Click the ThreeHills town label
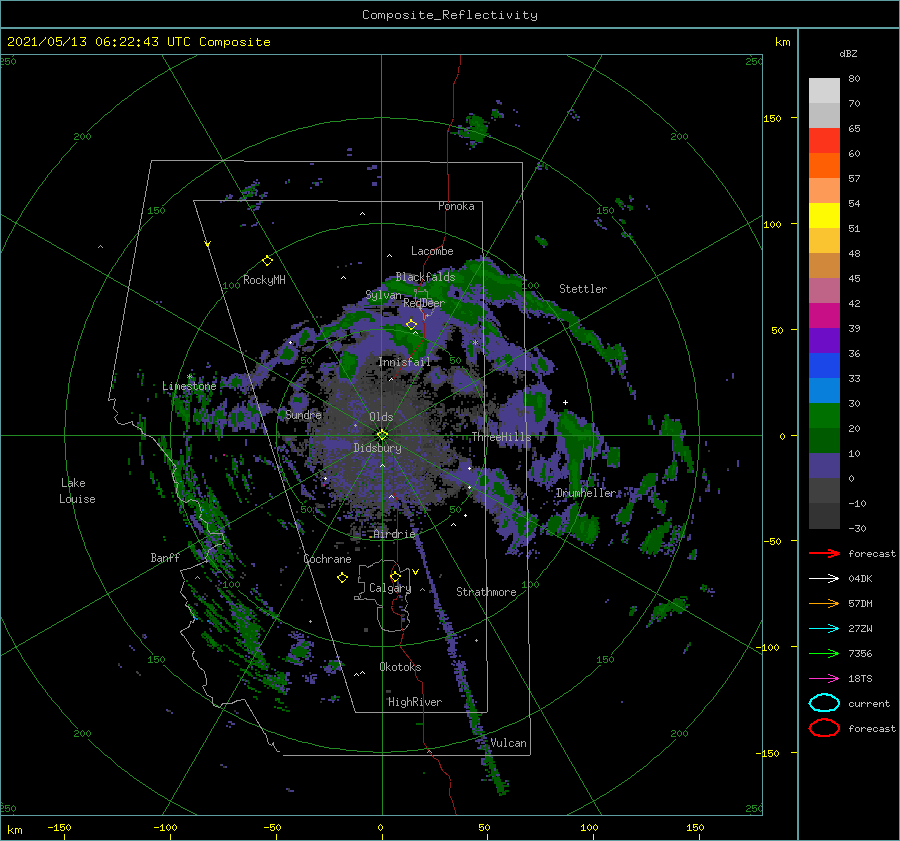Viewport: 900px width, 841px height. (x=501, y=437)
